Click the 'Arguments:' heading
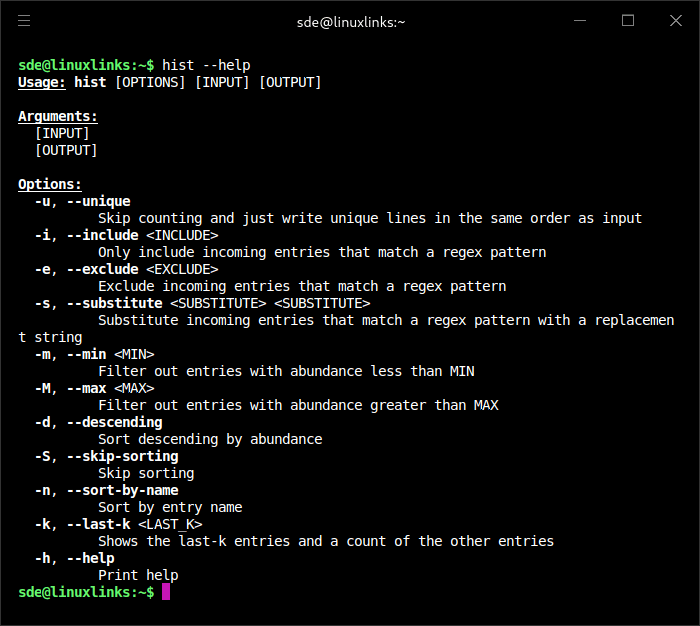The height and width of the screenshot is (626, 700). pos(58,116)
